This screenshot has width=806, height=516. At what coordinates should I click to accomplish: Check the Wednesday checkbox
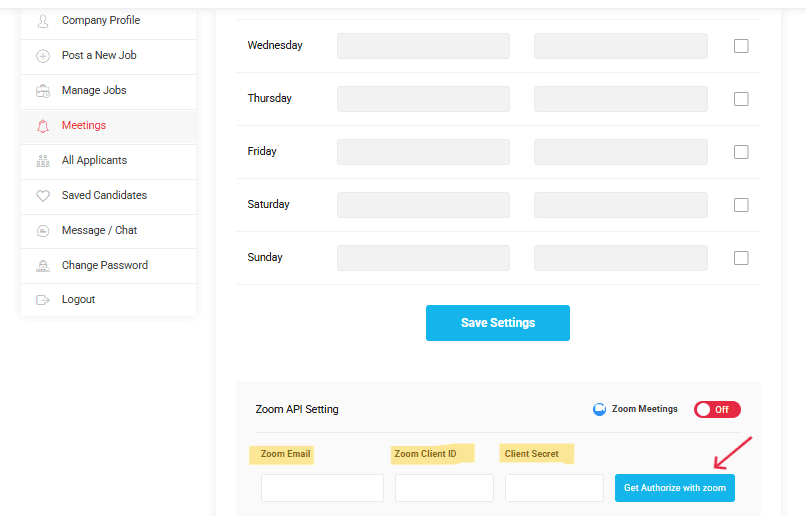[x=741, y=46]
